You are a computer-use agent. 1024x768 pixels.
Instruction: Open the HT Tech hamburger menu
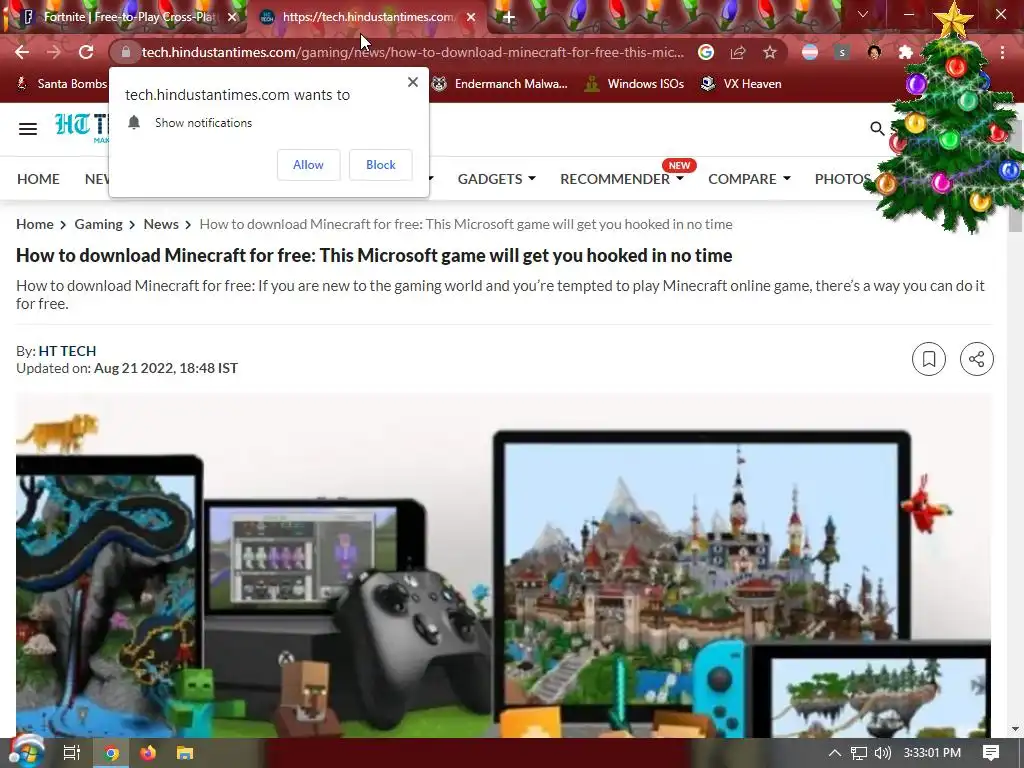tap(27, 129)
